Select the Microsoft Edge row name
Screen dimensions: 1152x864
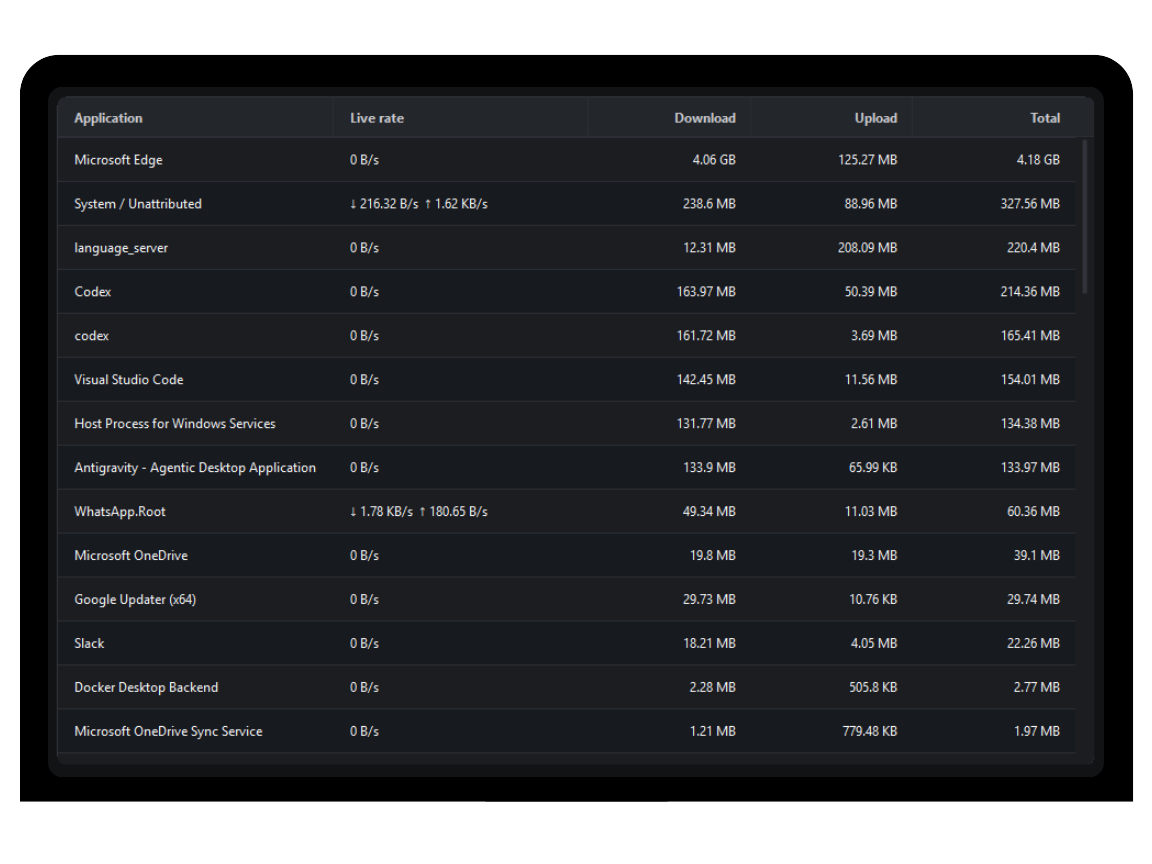pos(118,160)
